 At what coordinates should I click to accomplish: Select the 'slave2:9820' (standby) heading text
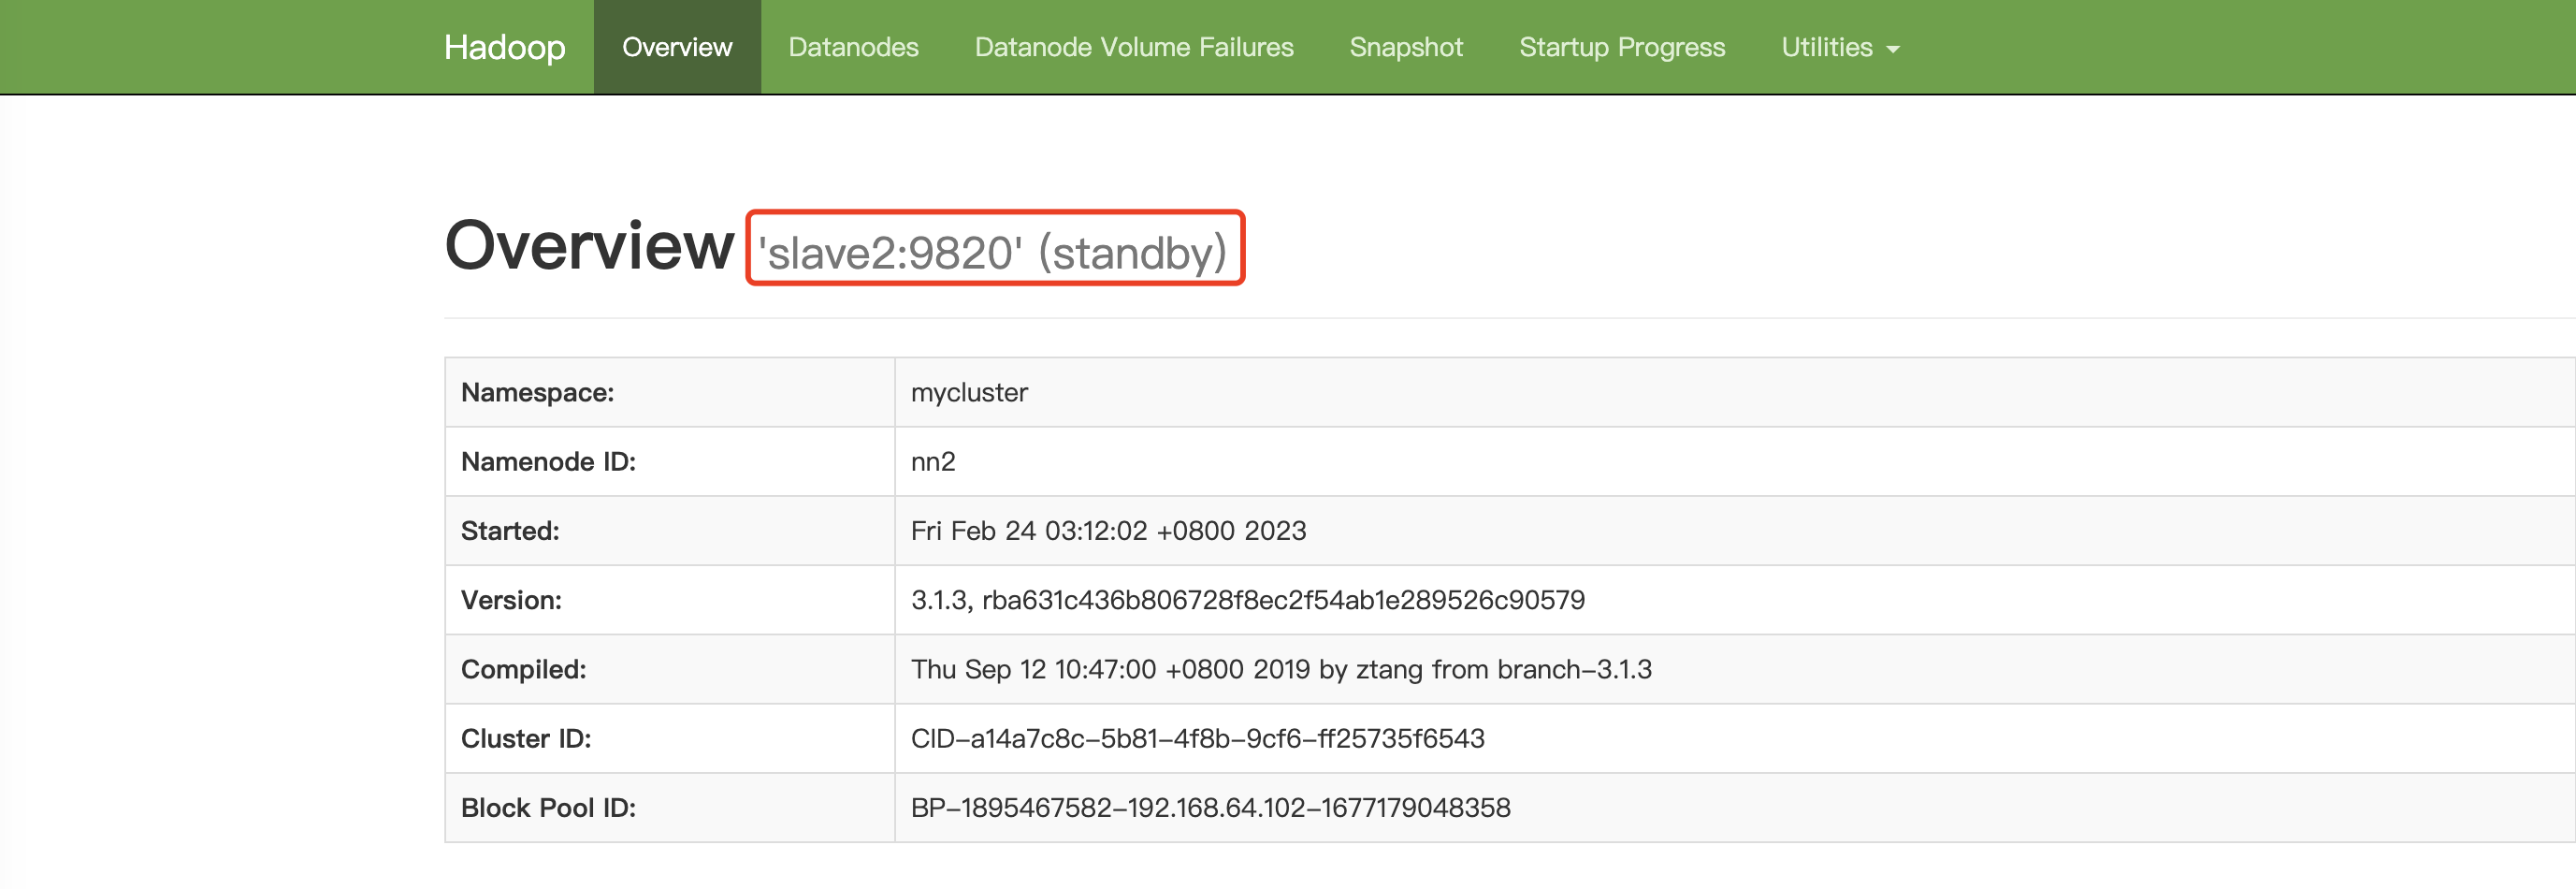(x=992, y=252)
